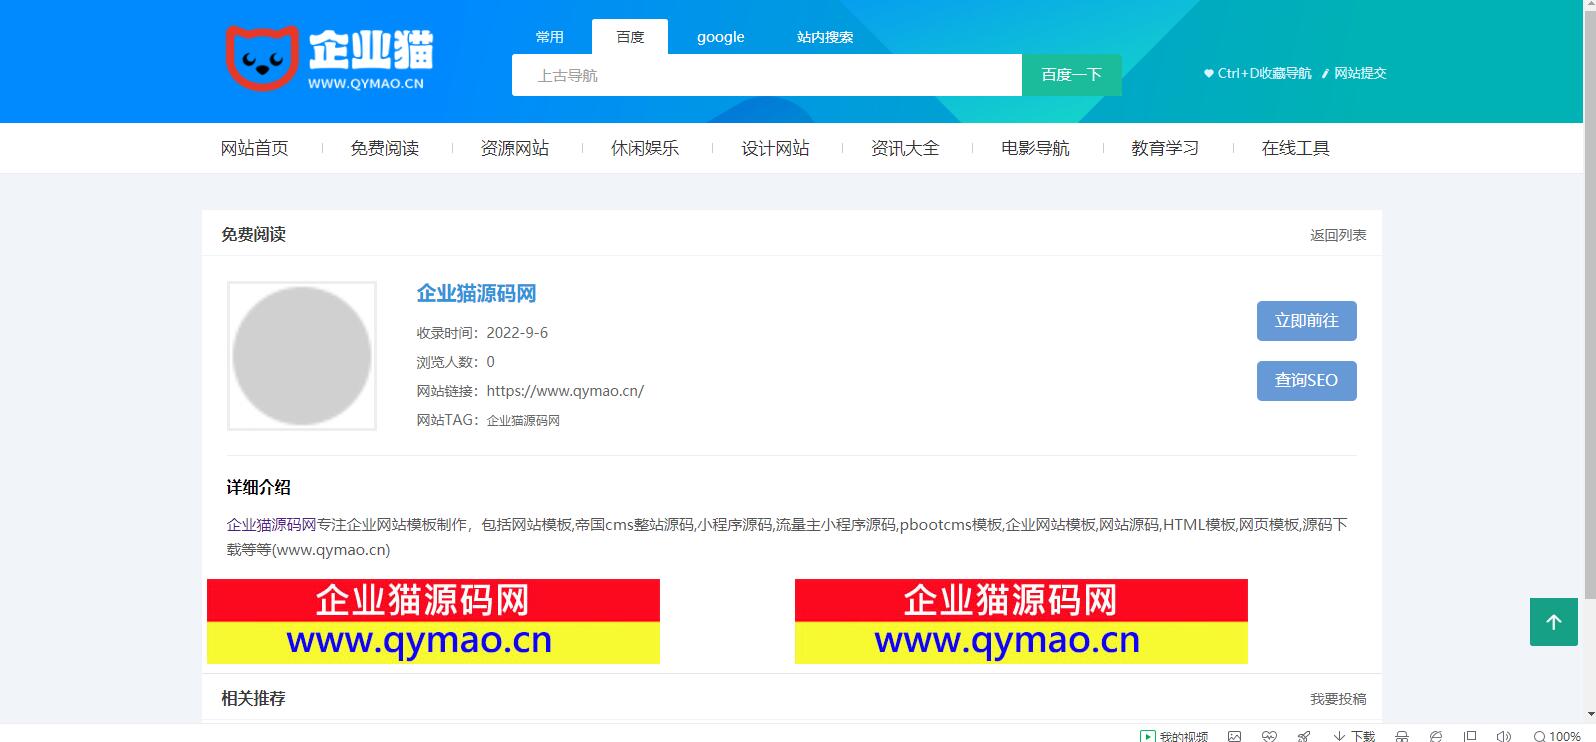This screenshot has width=1596, height=742.
Task: Open 我的视频 in the status bar
Action: pos(1174,737)
